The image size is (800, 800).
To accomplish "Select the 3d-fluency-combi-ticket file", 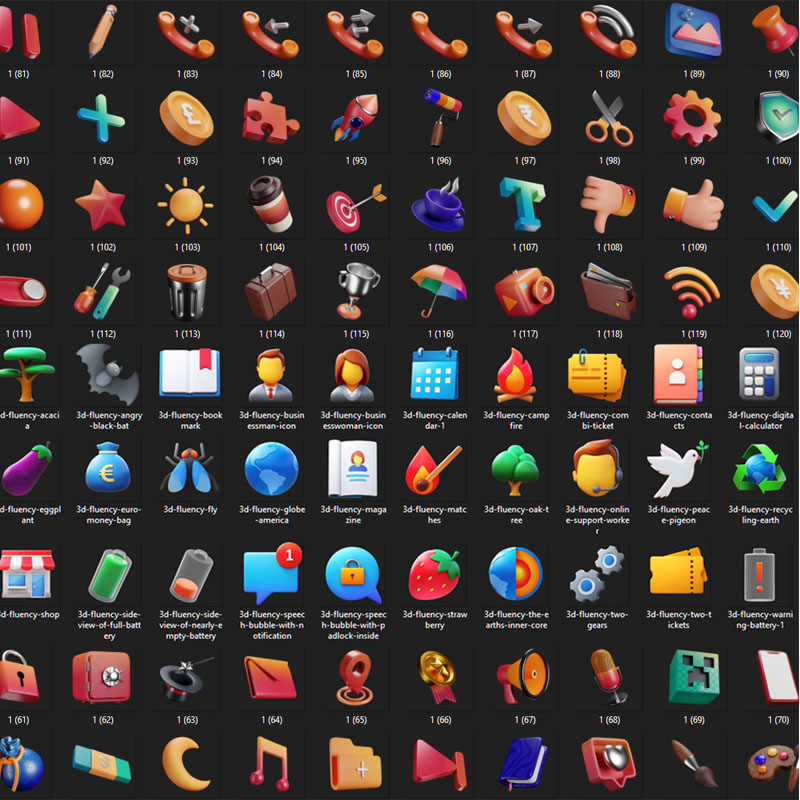I will [597, 376].
